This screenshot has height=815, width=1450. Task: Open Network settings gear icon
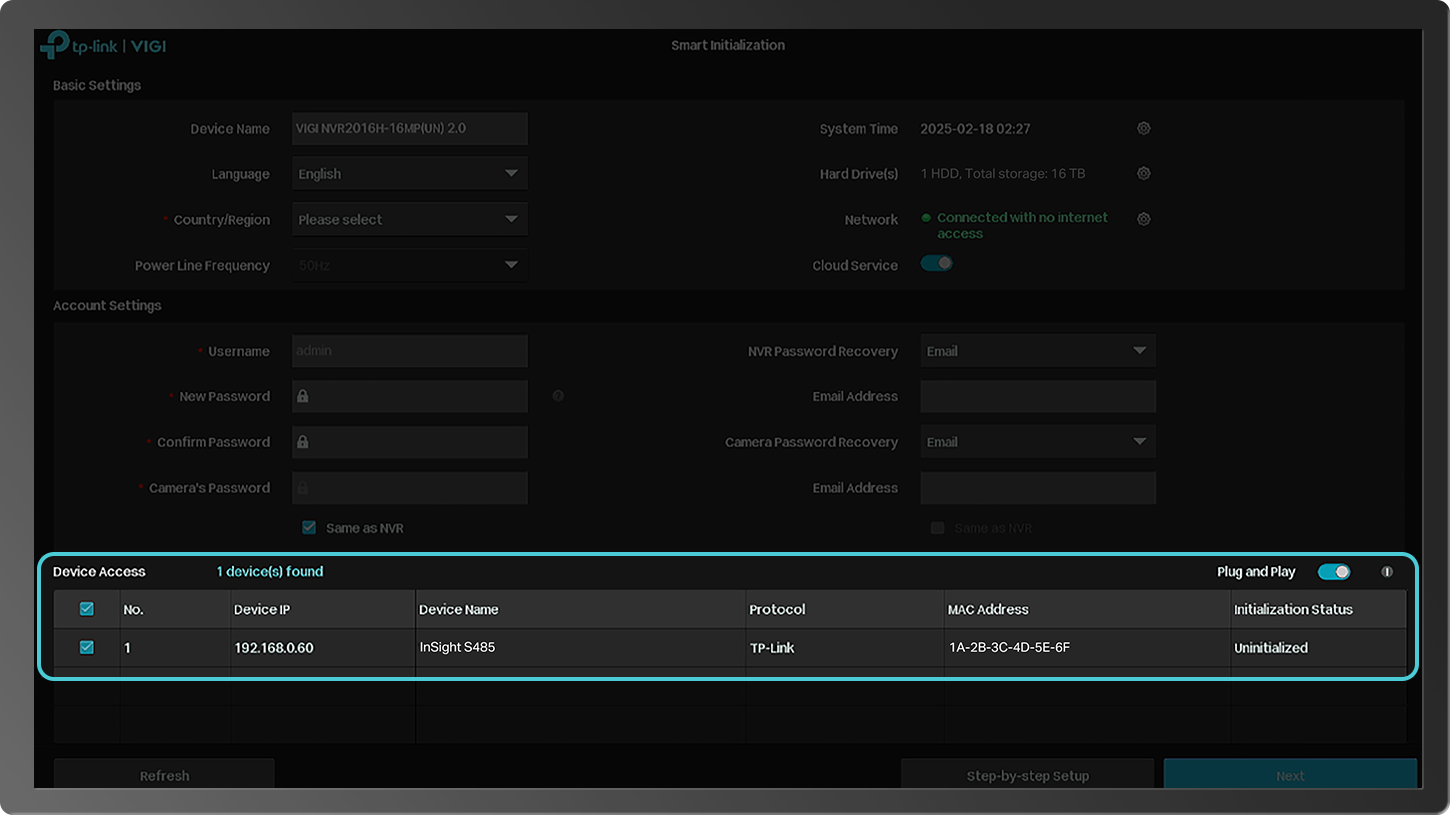1144,219
